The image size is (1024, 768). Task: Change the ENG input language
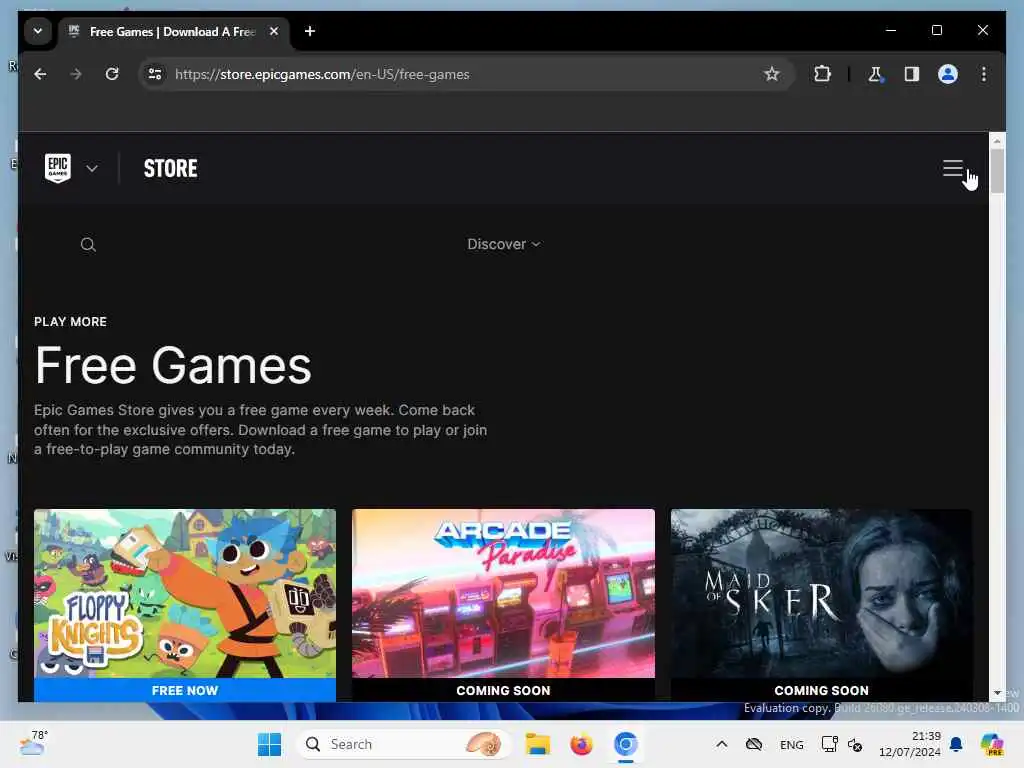(792, 745)
